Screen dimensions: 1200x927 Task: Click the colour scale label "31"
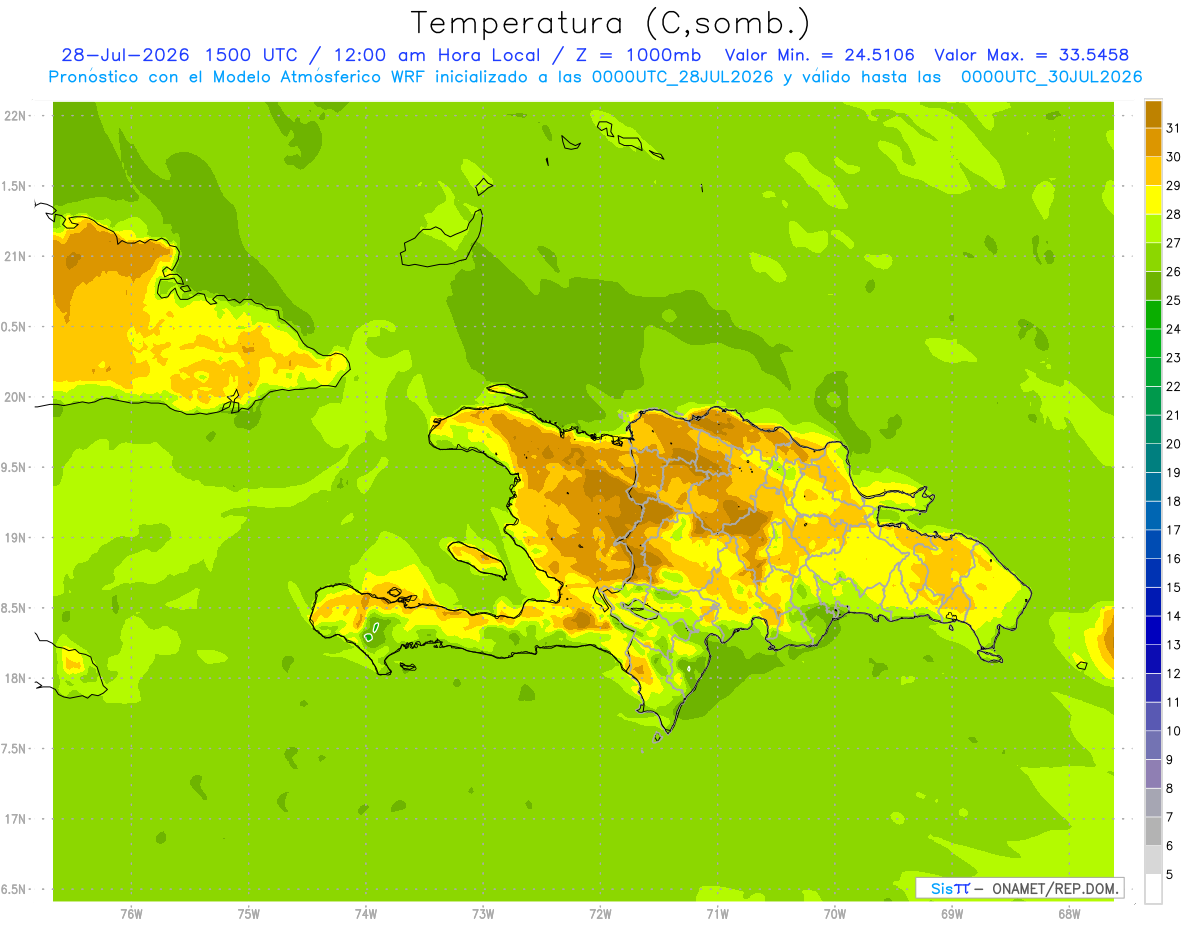point(1173,127)
